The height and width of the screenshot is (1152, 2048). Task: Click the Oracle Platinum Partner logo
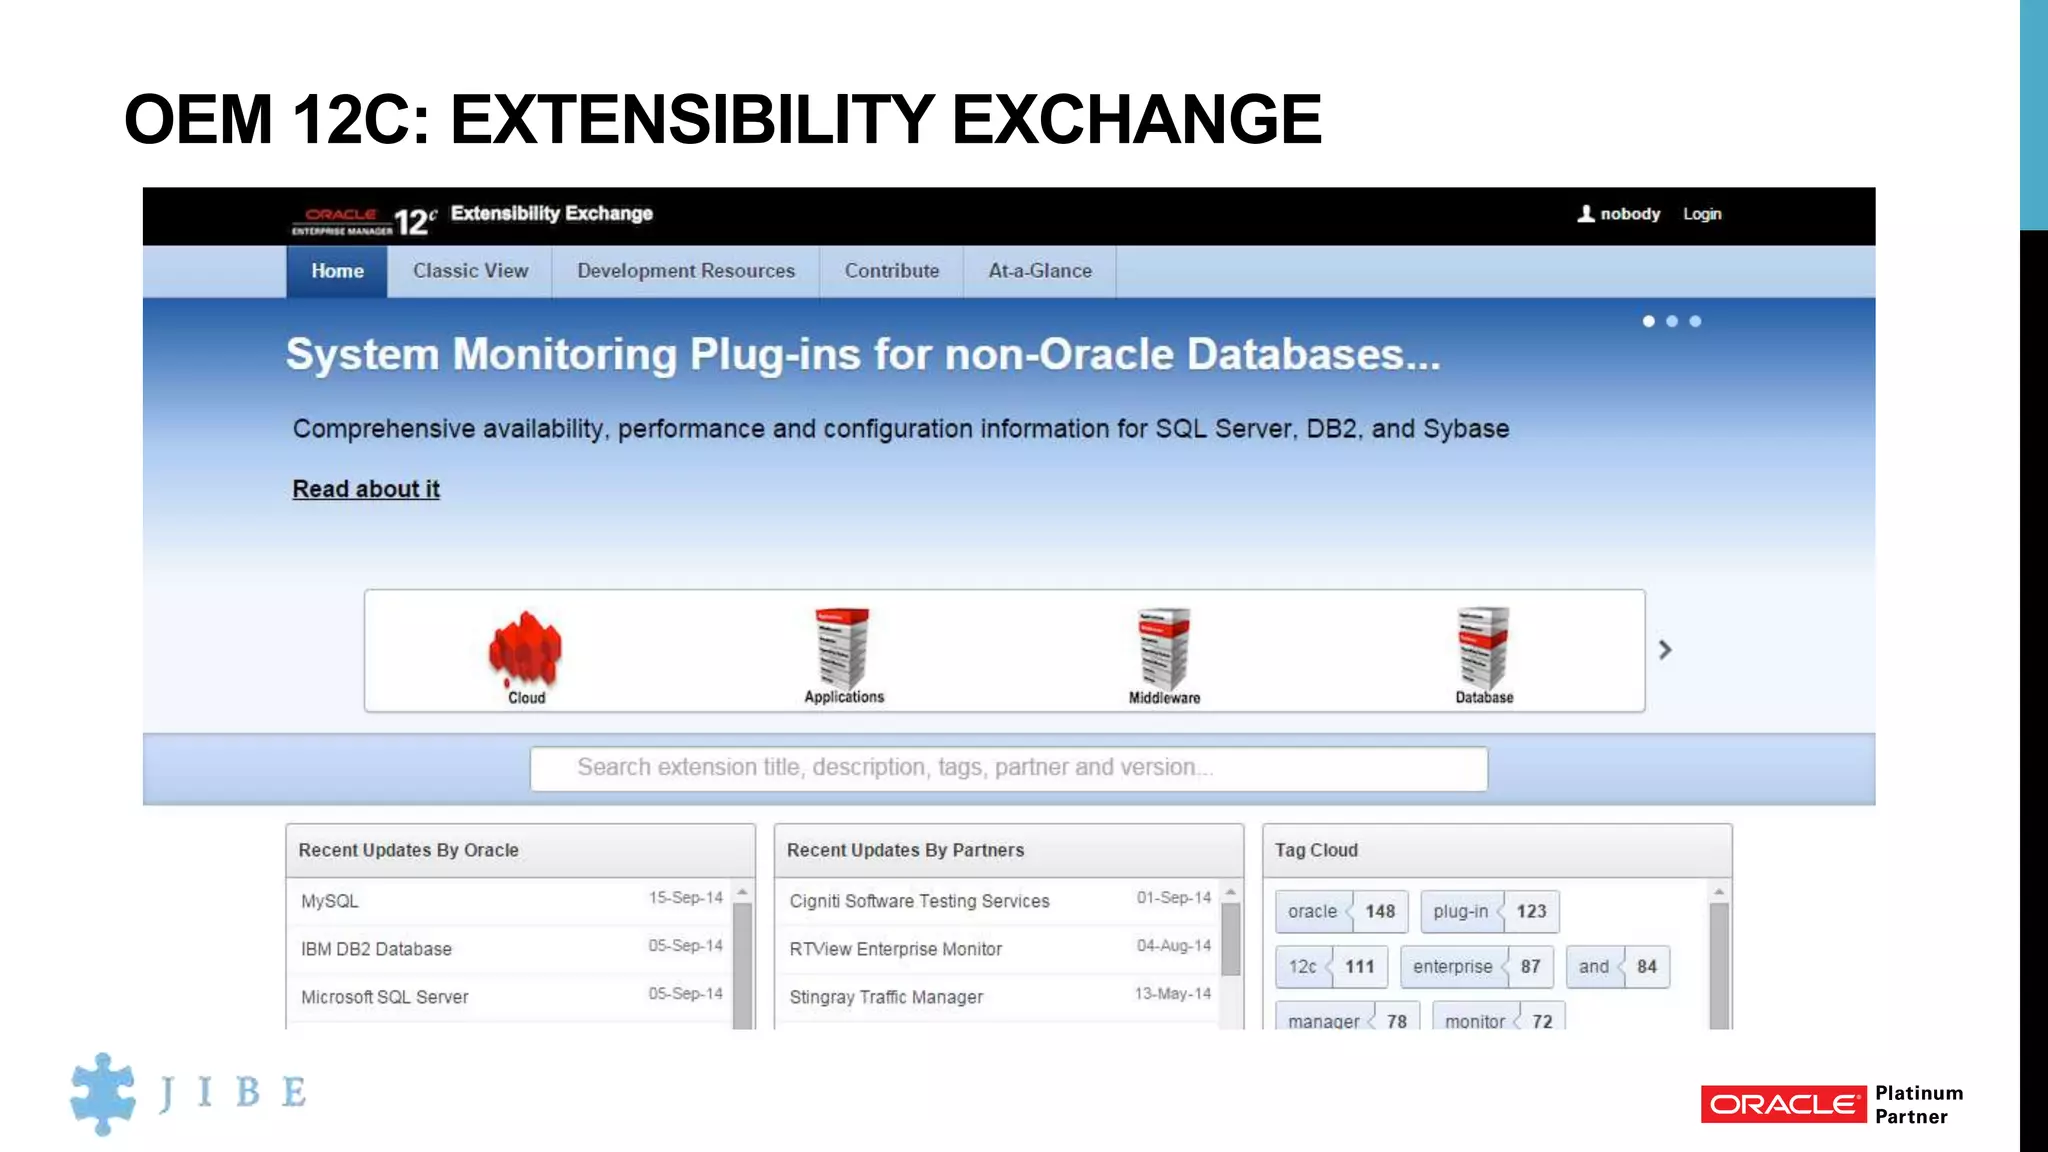(1832, 1105)
